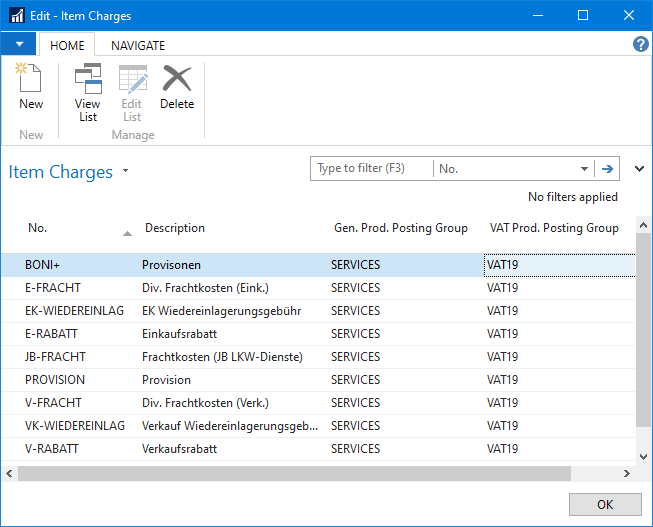Select the BONI+ row number cell
Screen dimensions: 653x527
[42, 265]
